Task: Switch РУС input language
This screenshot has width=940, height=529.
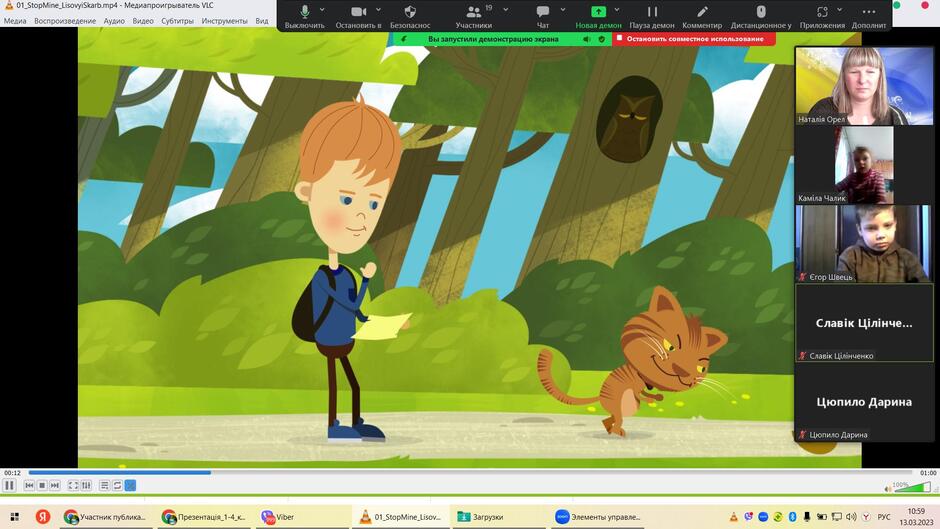Action: [884, 516]
